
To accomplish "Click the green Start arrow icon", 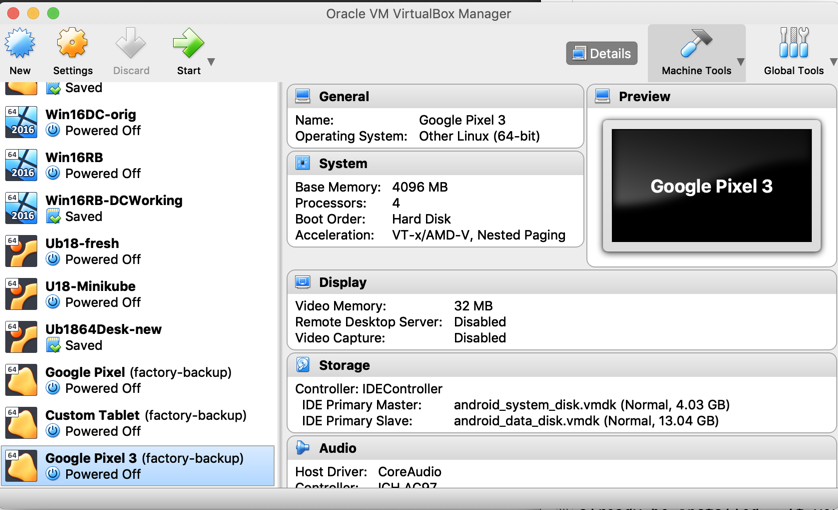I will 186,45.
